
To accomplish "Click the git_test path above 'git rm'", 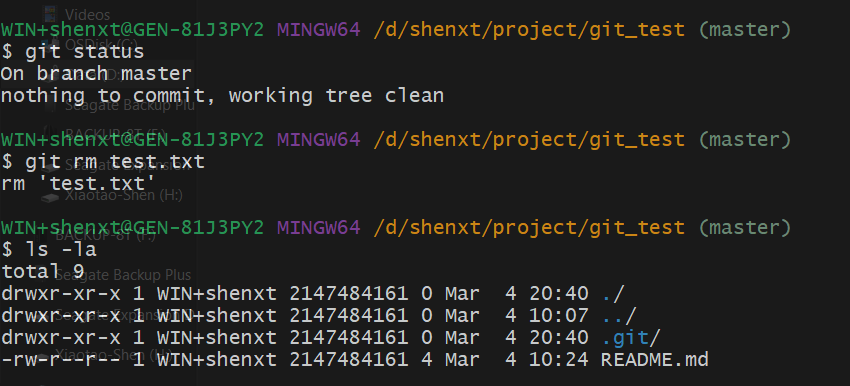I will click(x=637, y=140).
